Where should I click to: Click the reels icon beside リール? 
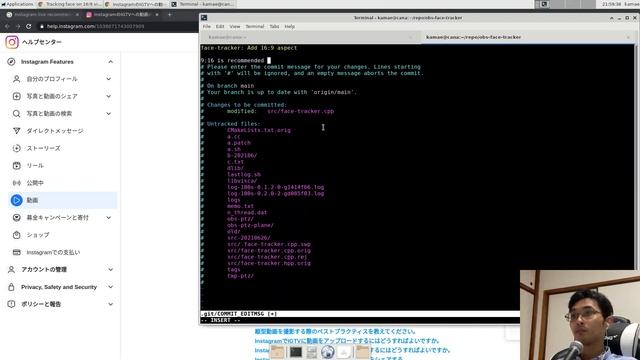17,166
